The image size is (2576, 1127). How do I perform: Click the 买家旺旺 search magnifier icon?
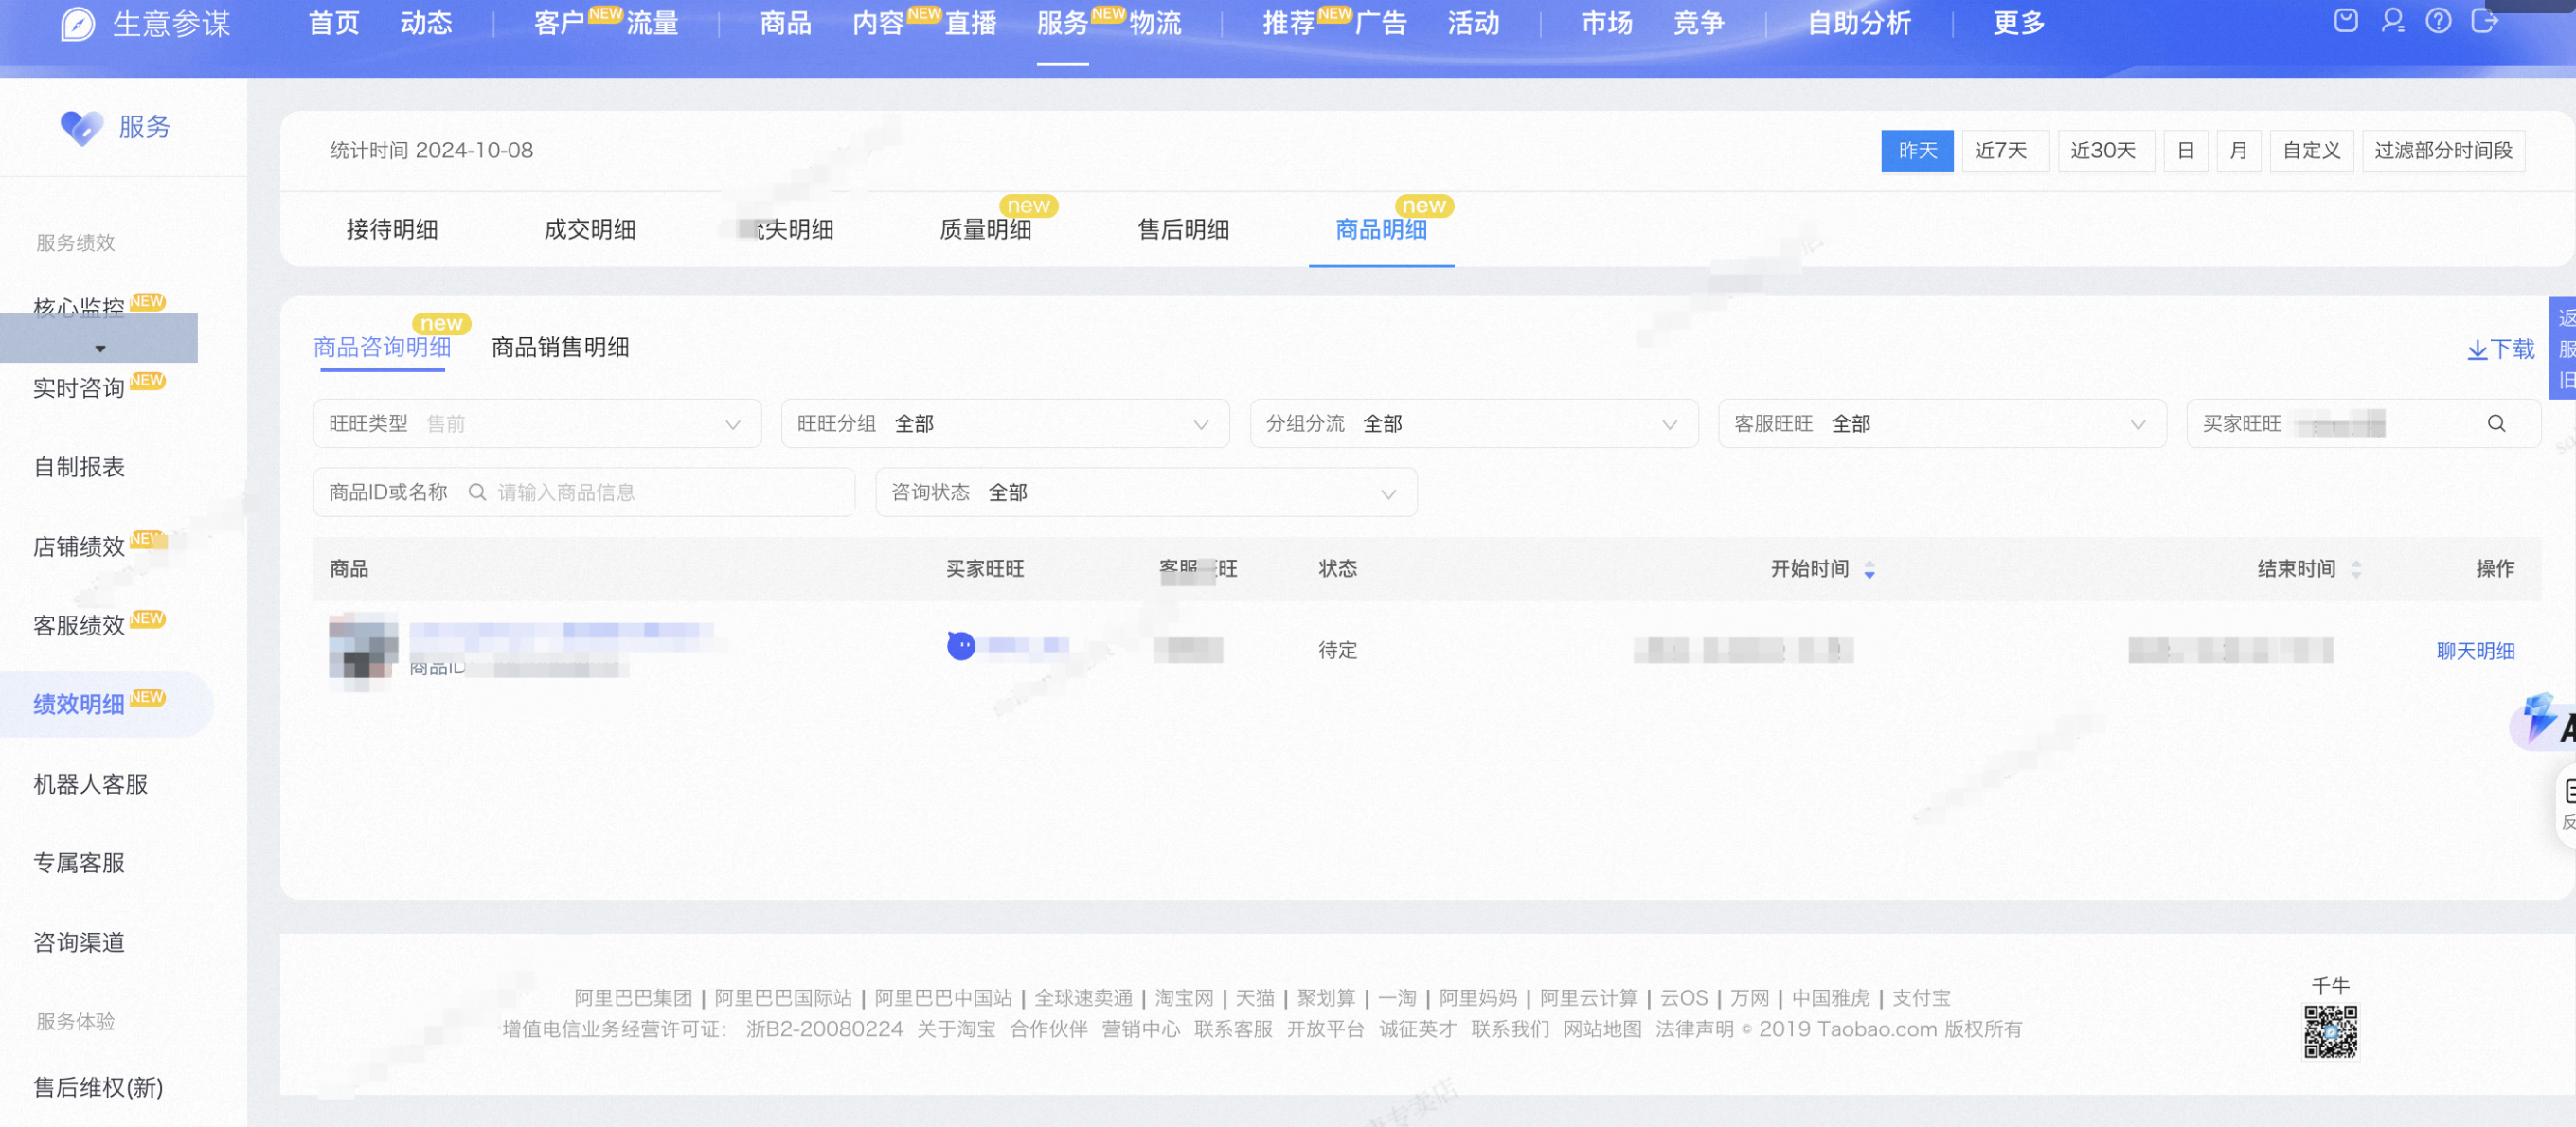tap(2497, 423)
